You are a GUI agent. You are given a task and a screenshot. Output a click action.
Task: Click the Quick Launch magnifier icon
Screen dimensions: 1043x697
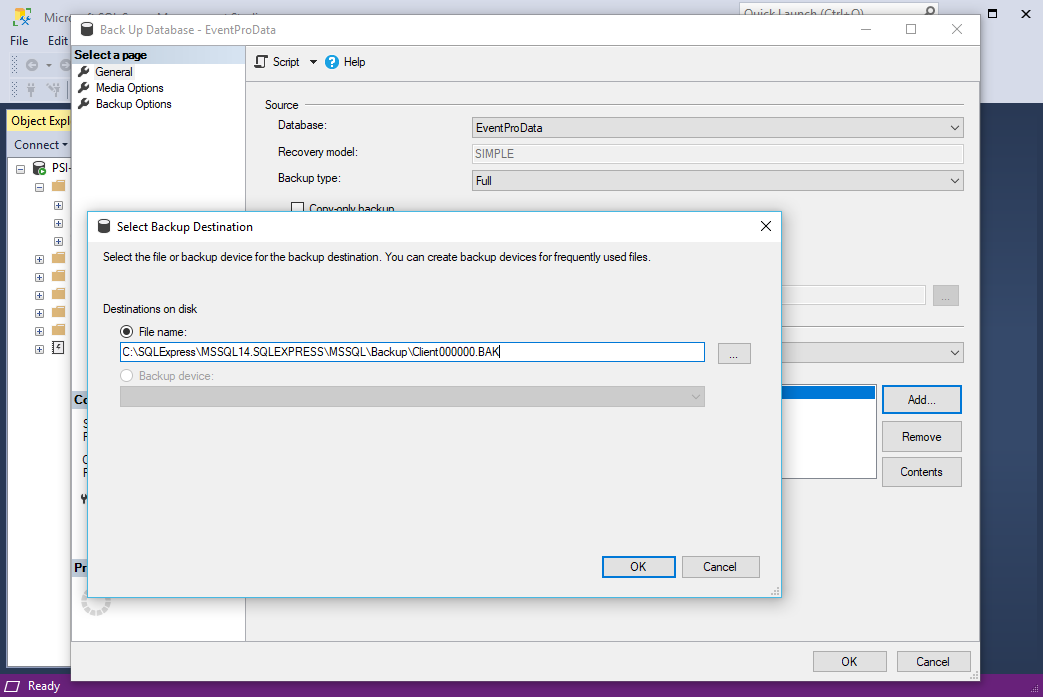[x=930, y=11]
